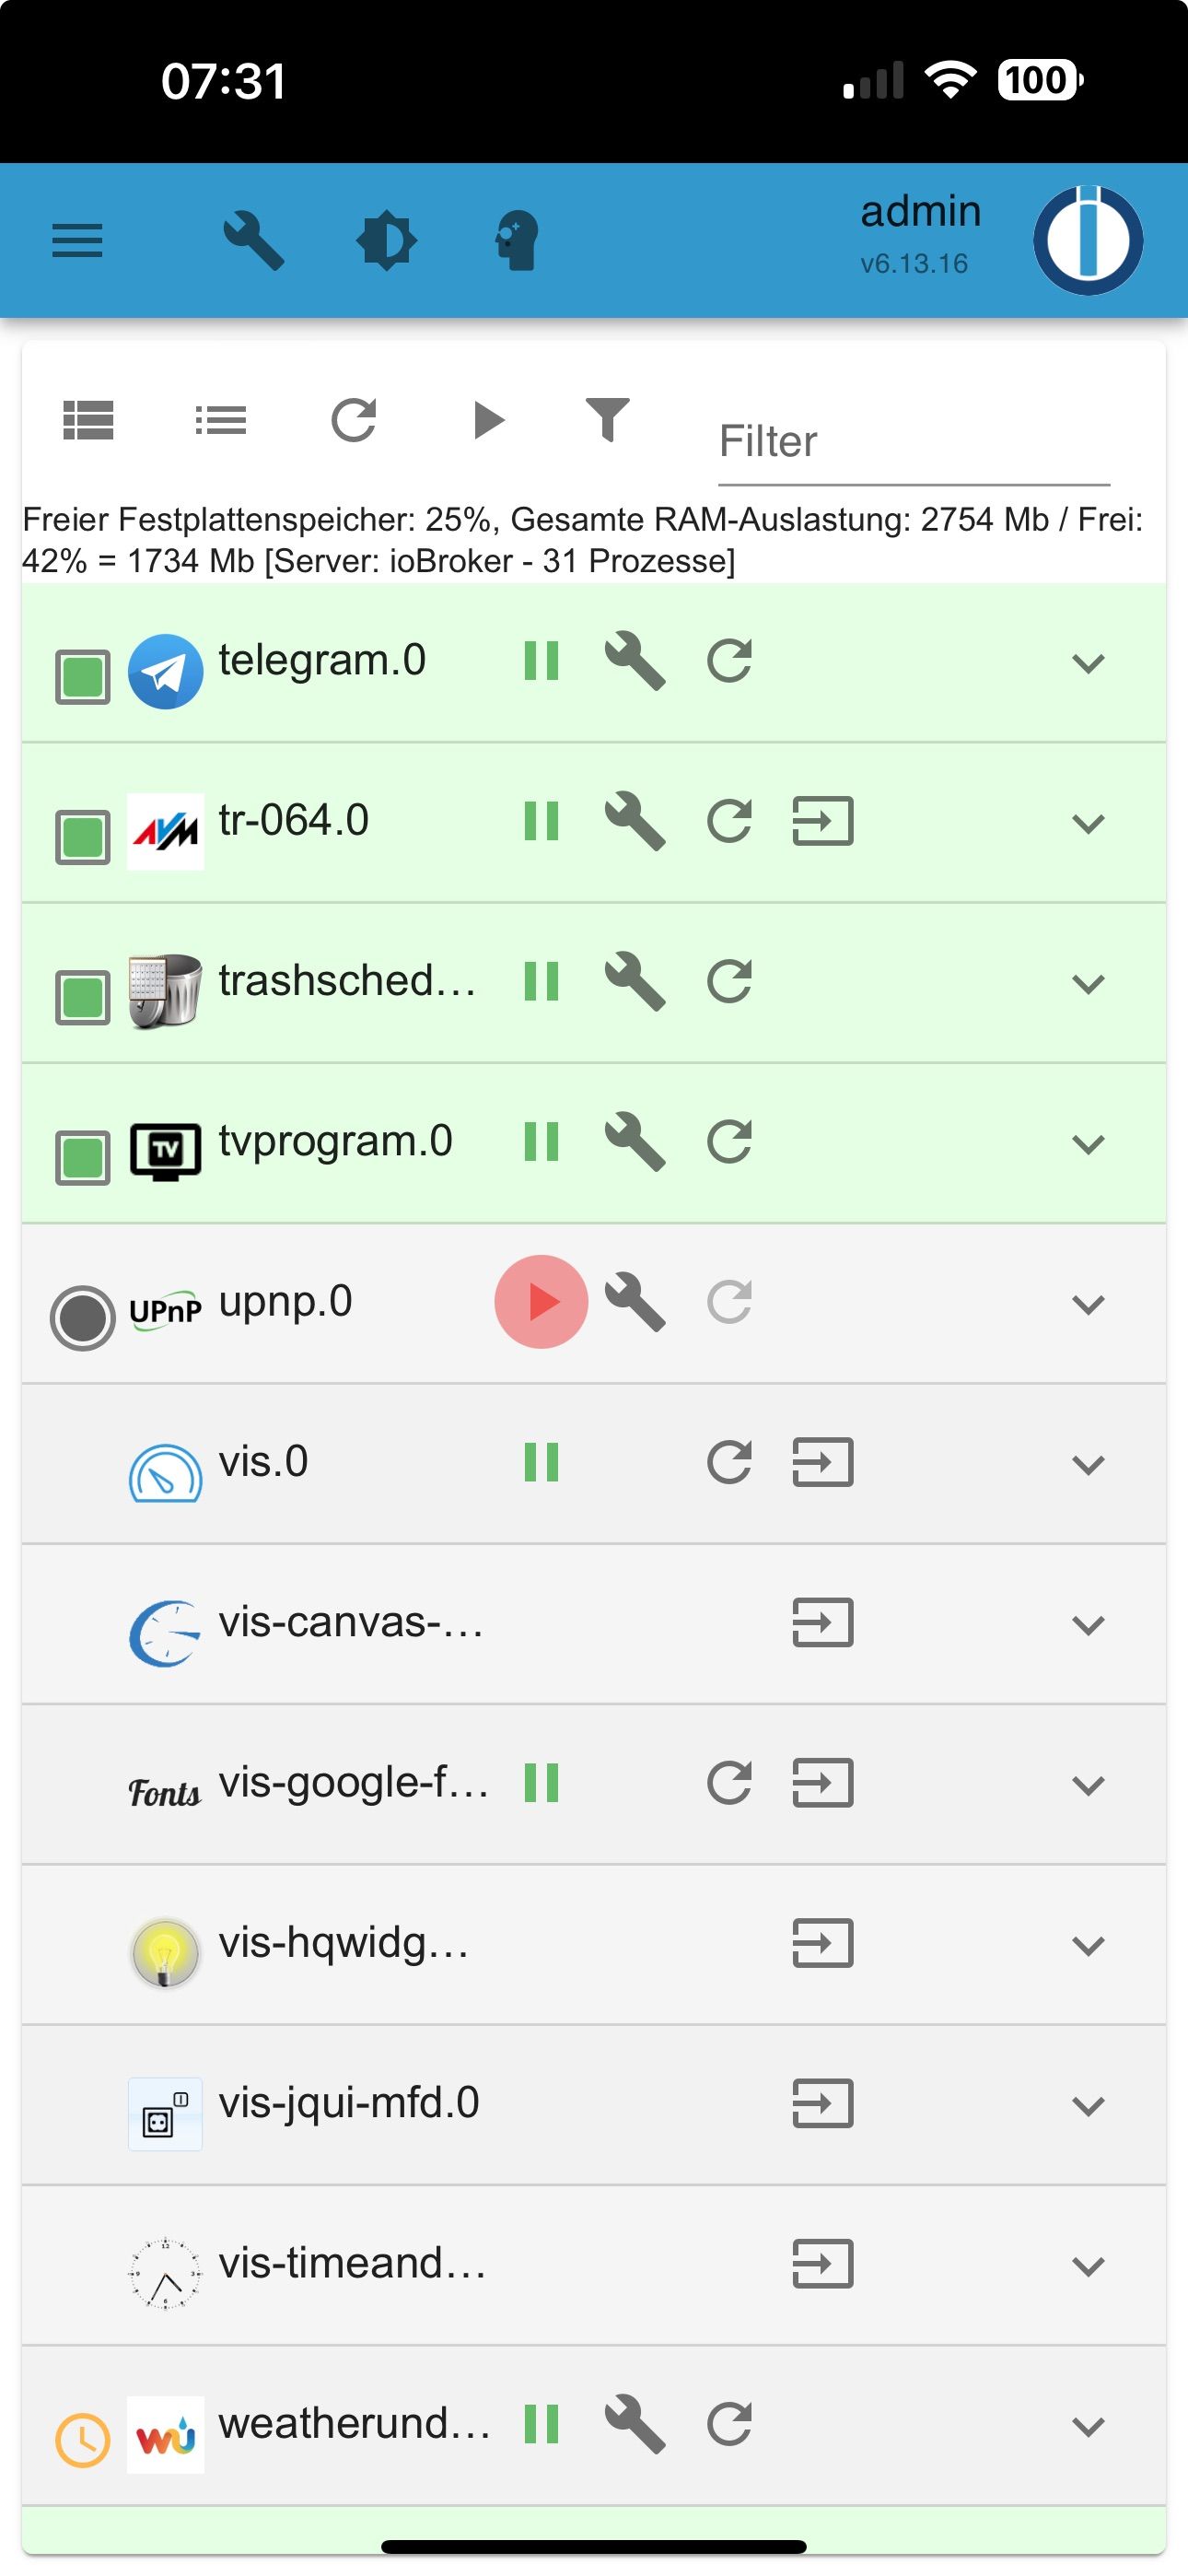Open tr-064.0 configuration wrench
Screen dimensions: 1188x2576
635,821
